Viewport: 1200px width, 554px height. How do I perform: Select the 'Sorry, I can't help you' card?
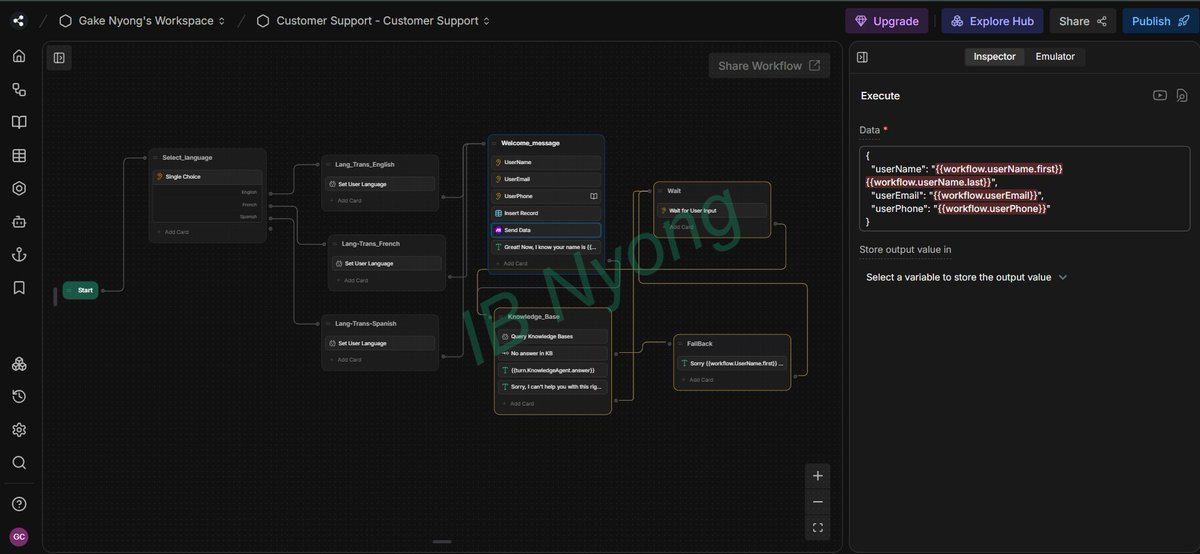[553, 386]
